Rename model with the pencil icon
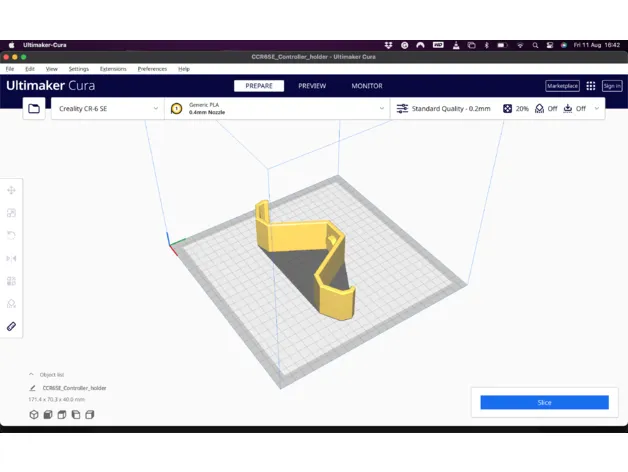Viewport: 628px width, 472px height. [x=32, y=388]
